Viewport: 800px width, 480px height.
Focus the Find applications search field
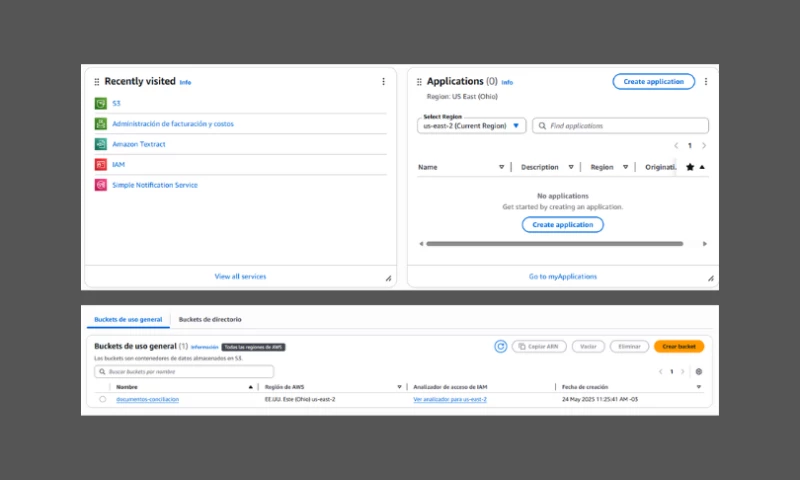click(620, 126)
